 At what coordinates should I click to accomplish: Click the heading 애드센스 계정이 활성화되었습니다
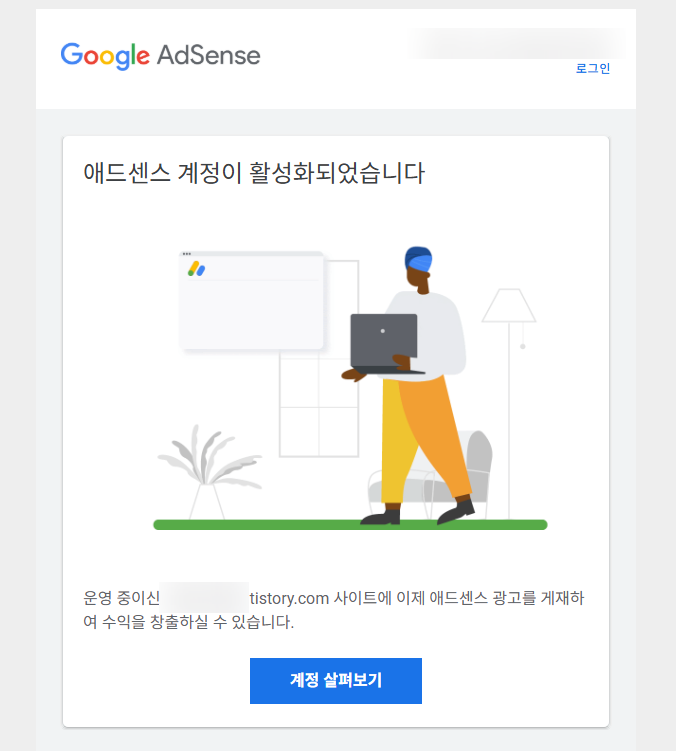tap(254, 173)
